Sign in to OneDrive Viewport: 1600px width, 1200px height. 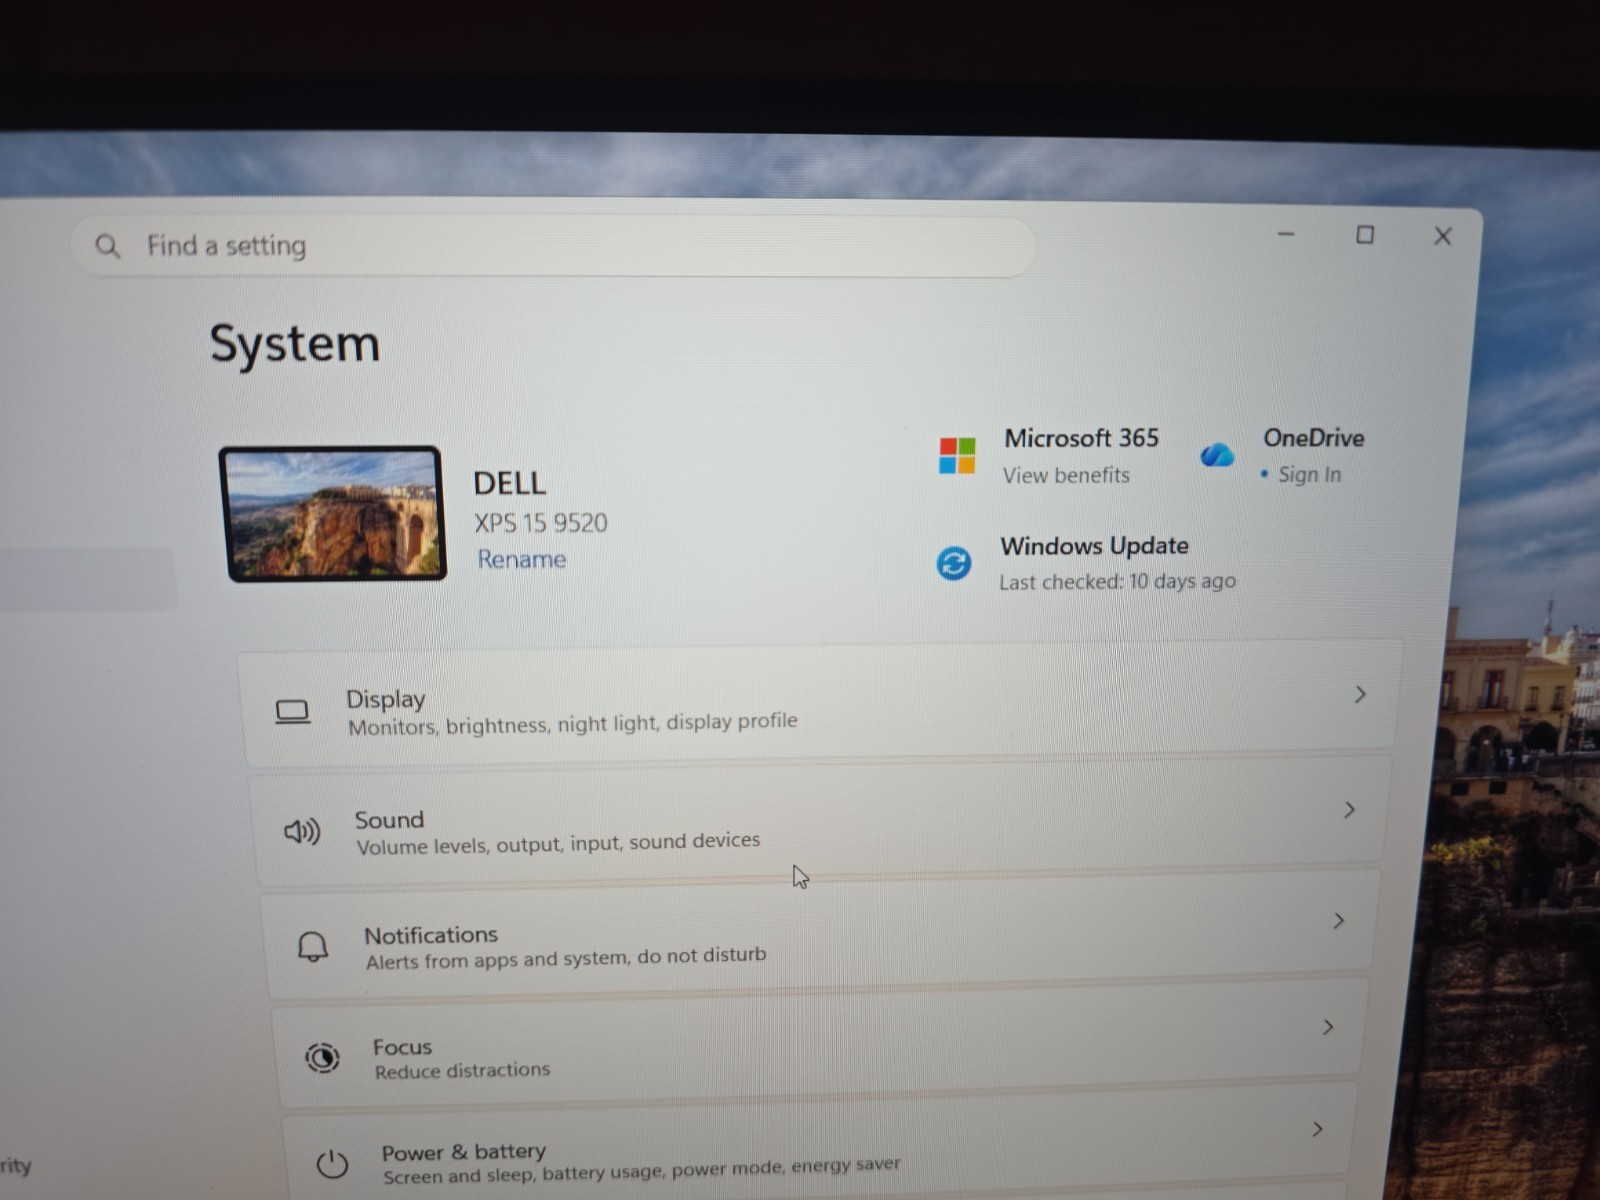[x=1309, y=475]
